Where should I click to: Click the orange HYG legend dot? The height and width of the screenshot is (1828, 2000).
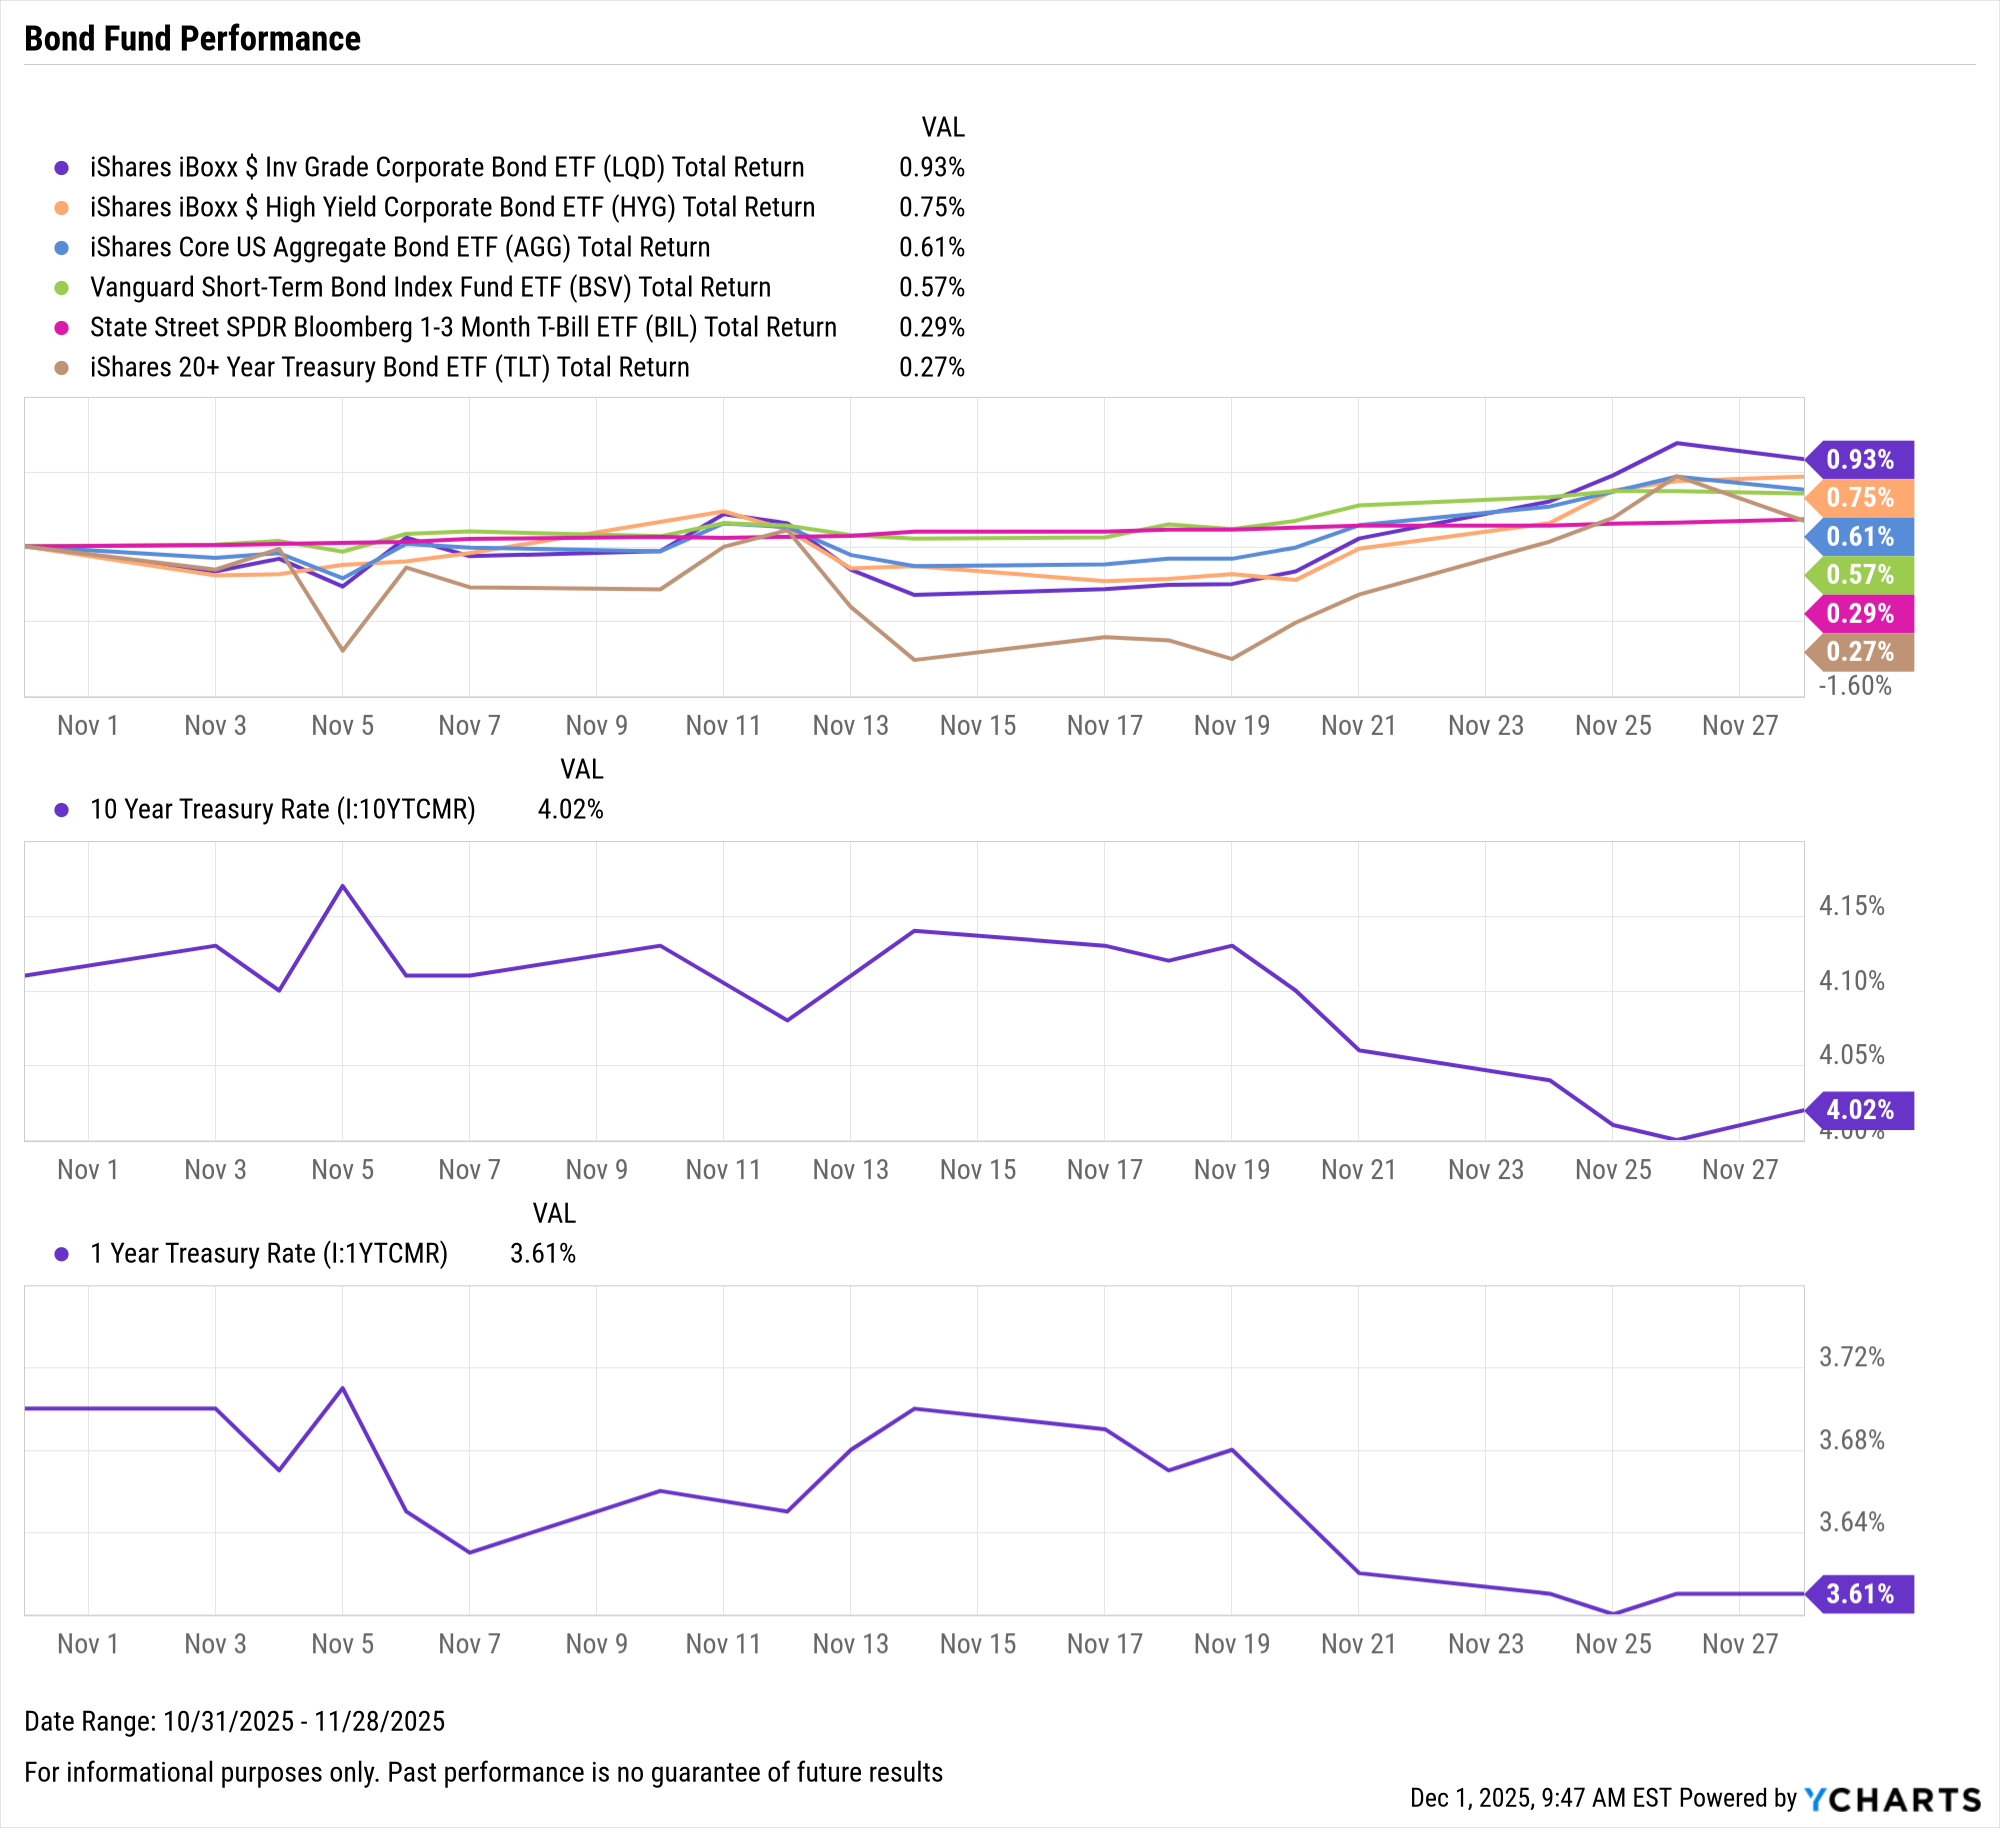click(x=62, y=208)
